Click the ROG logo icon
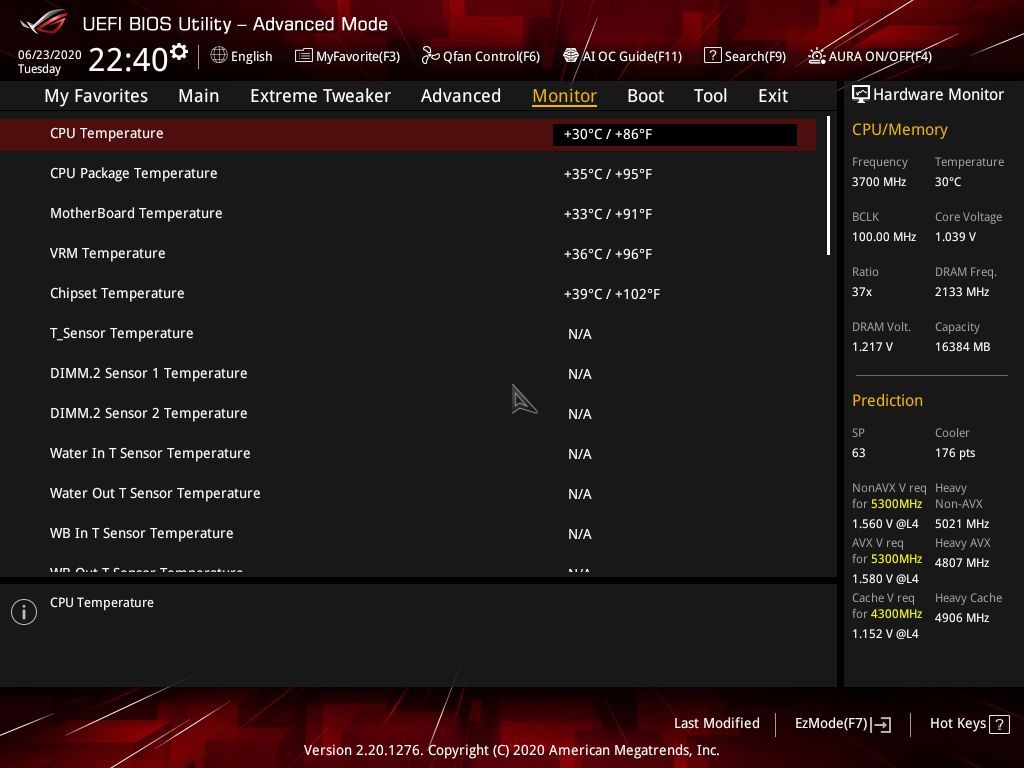 pyautogui.click(x=44, y=23)
